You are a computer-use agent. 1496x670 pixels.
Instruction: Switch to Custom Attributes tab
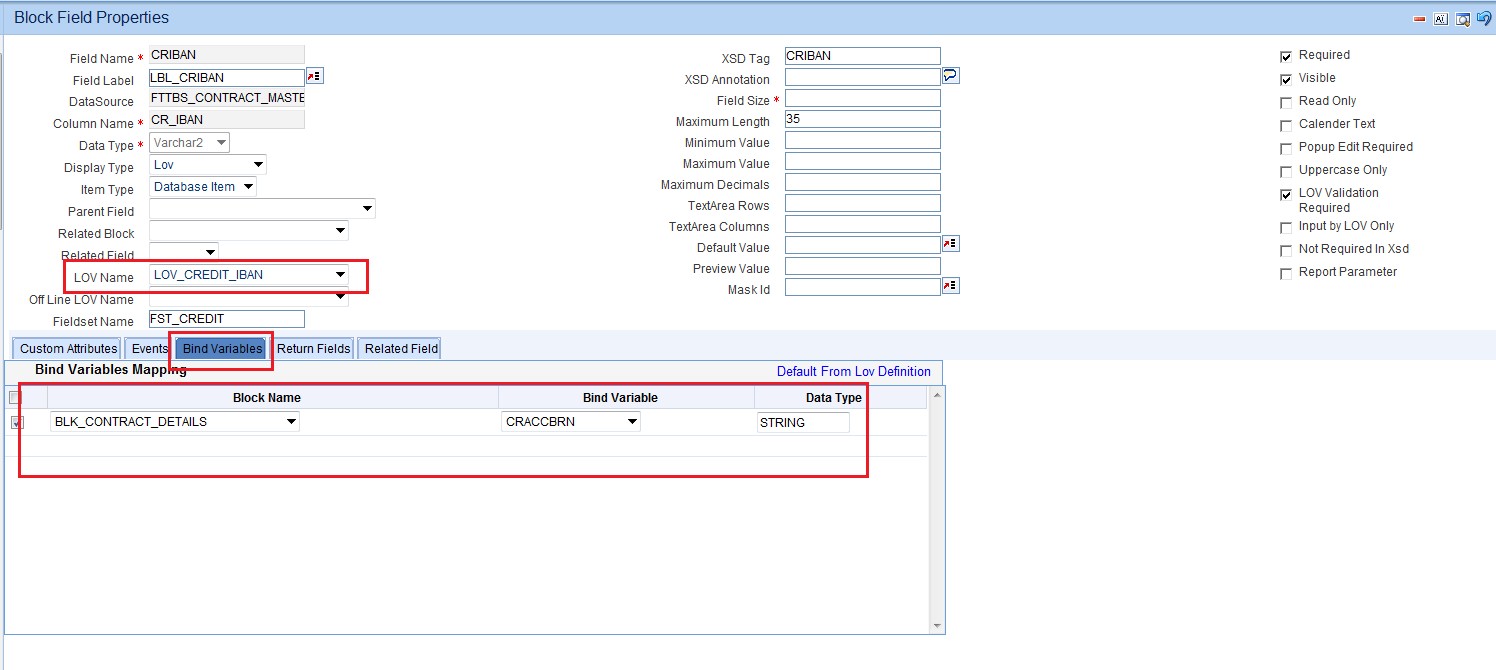tap(68, 349)
